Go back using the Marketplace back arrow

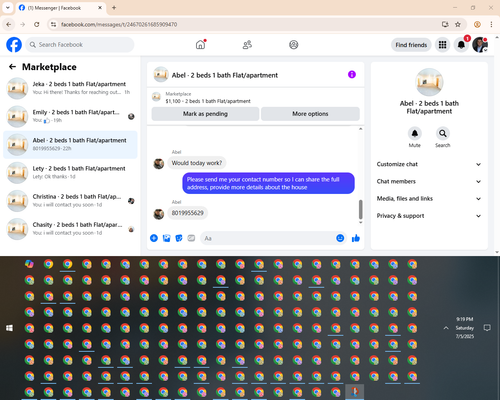[13, 67]
